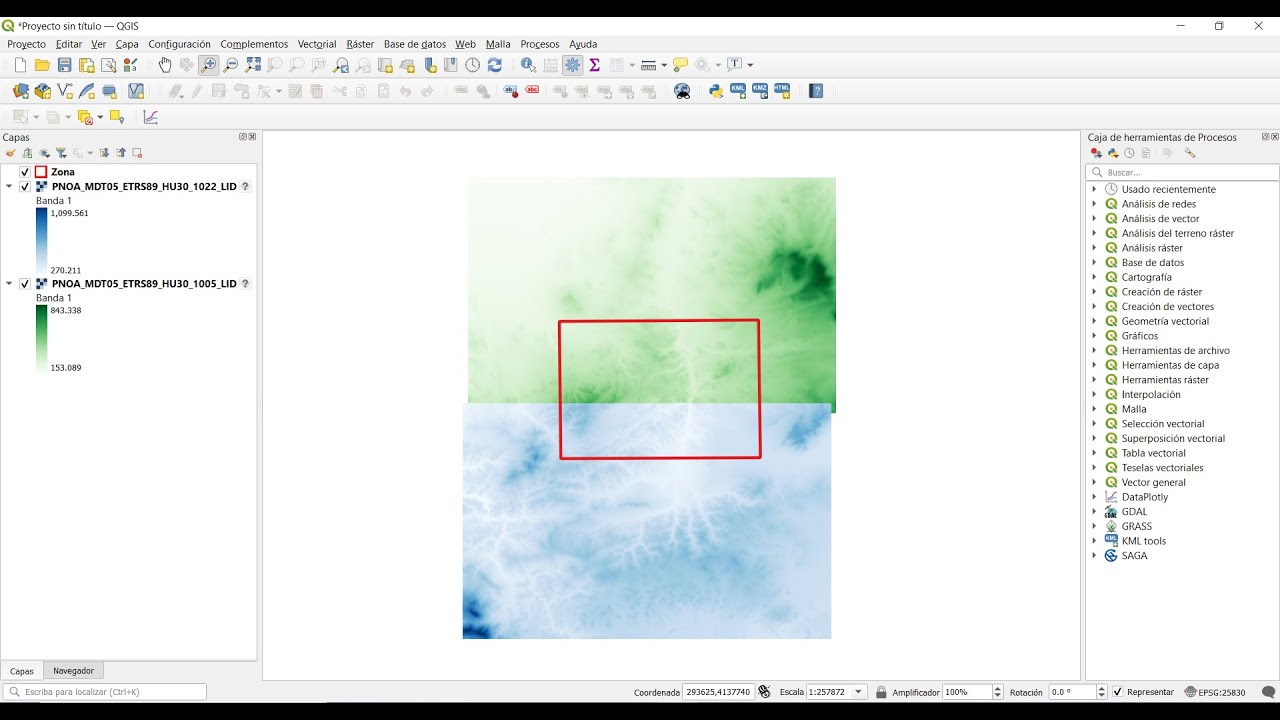
Task: Switch to the Capas tab
Action: tap(22, 671)
